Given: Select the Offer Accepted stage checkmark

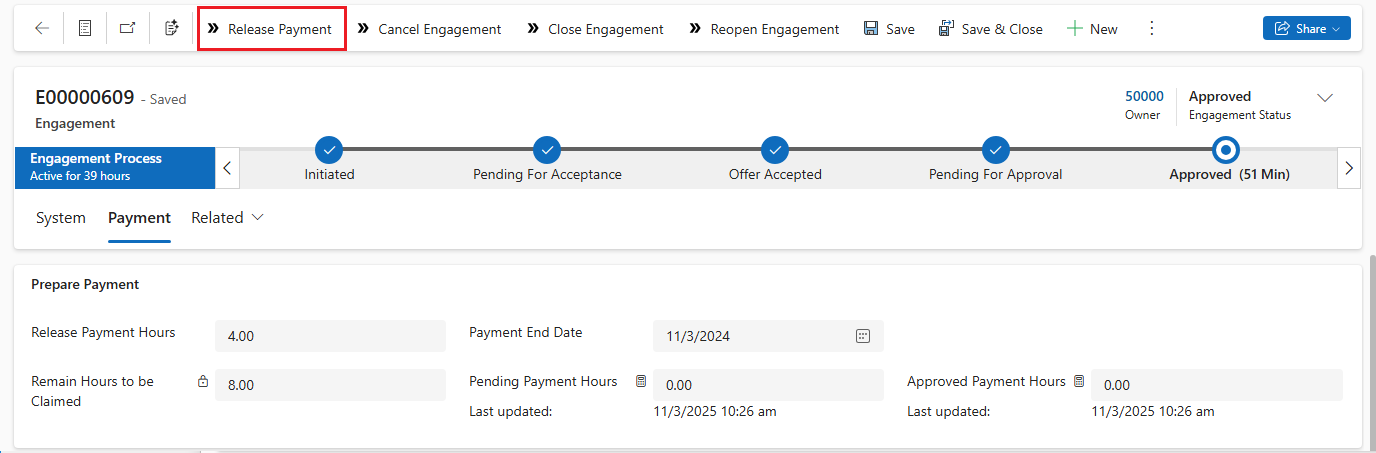Looking at the screenshot, I should pyautogui.click(x=775, y=150).
